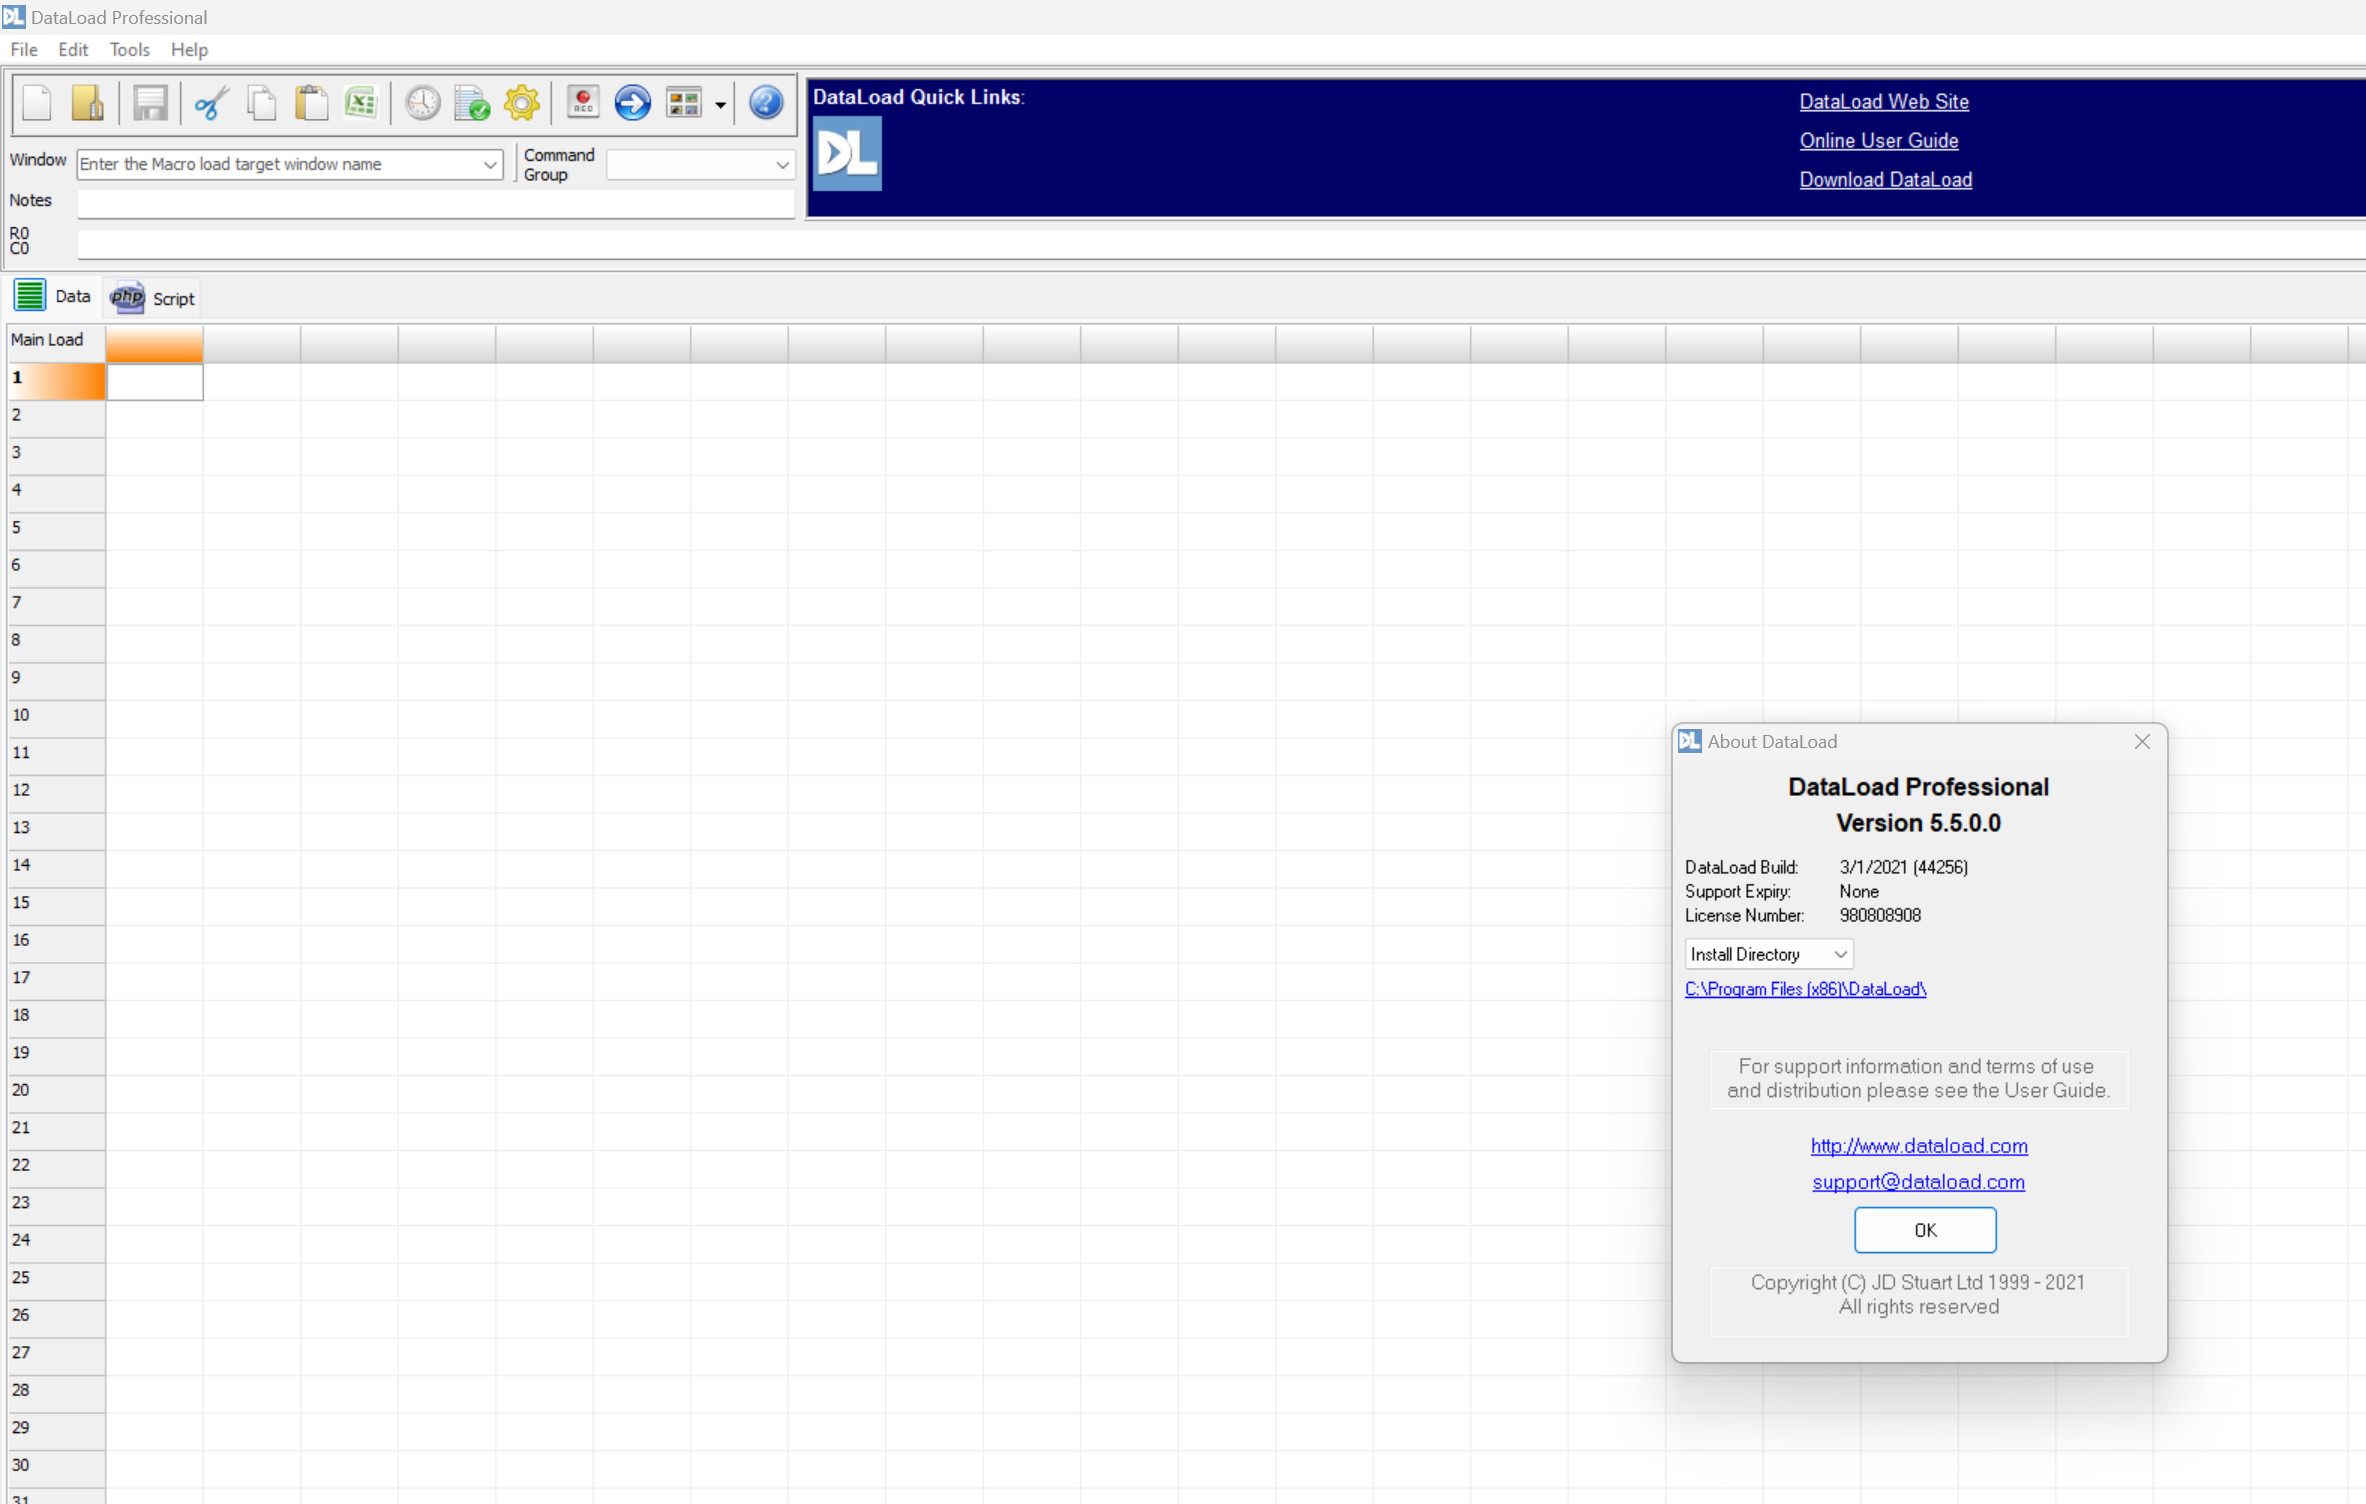The height and width of the screenshot is (1504, 2366).
Task: Open the File menu
Action: (x=24, y=49)
